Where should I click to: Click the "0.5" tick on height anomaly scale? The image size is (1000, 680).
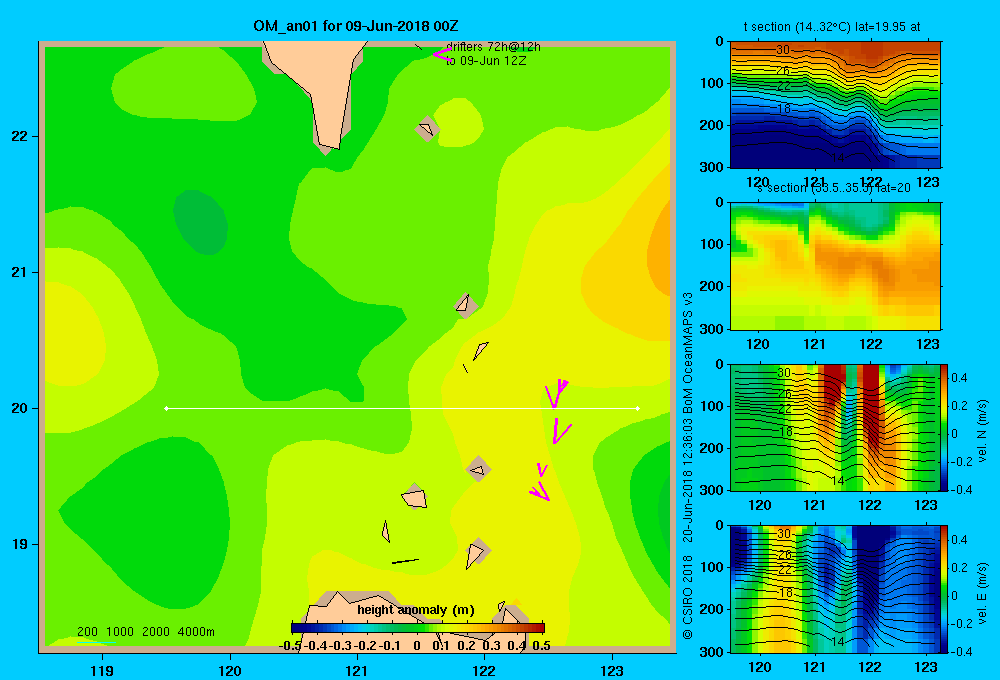click(541, 646)
